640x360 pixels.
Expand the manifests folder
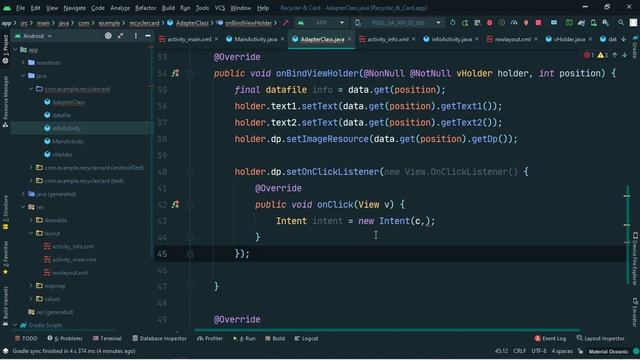click(x=23, y=62)
